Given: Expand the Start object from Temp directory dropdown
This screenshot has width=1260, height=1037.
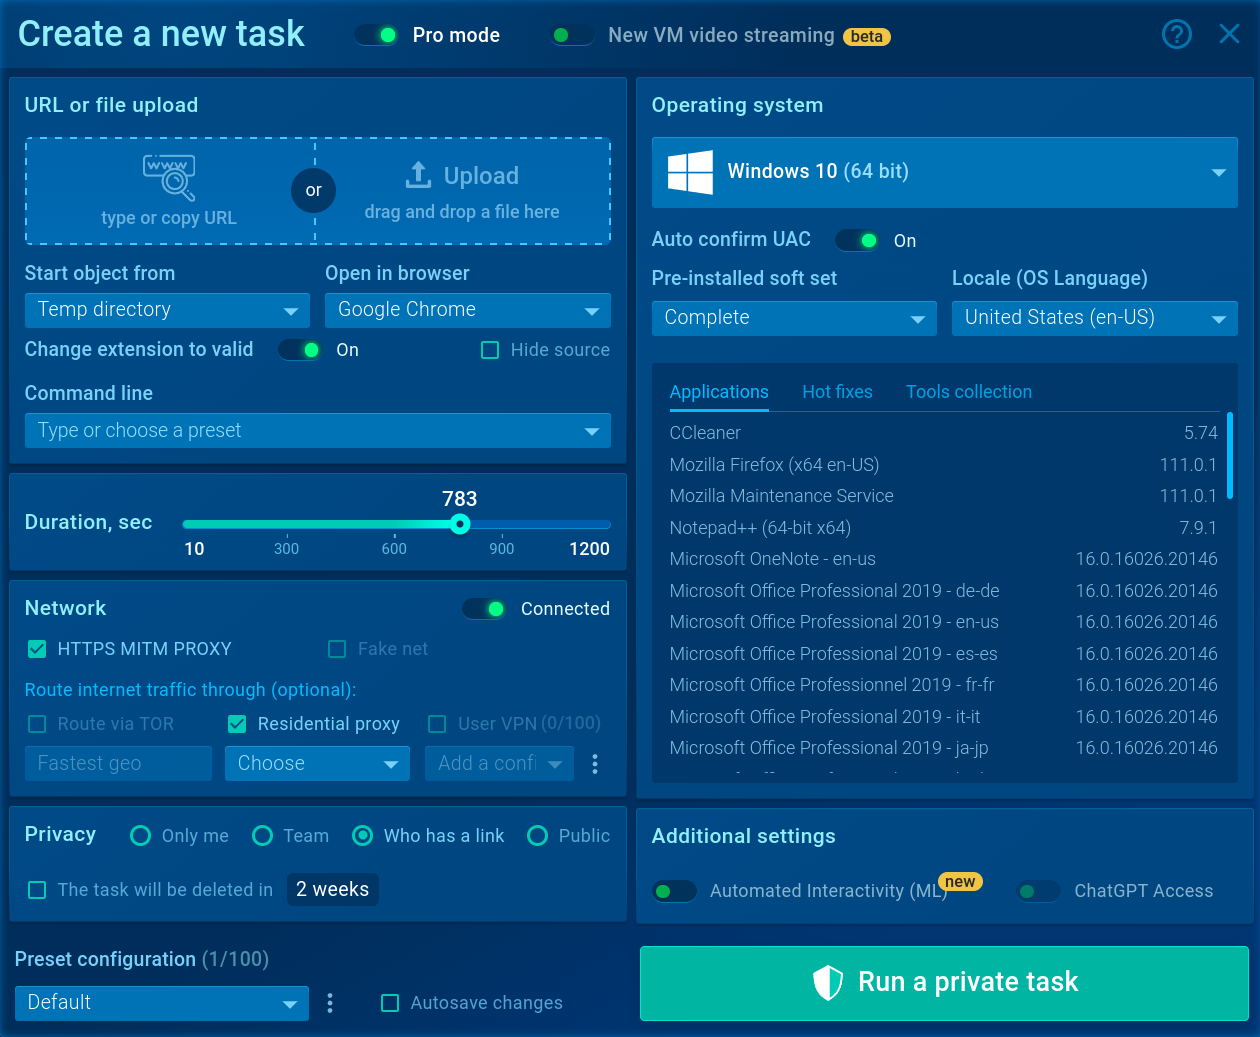Looking at the screenshot, I should [x=167, y=310].
